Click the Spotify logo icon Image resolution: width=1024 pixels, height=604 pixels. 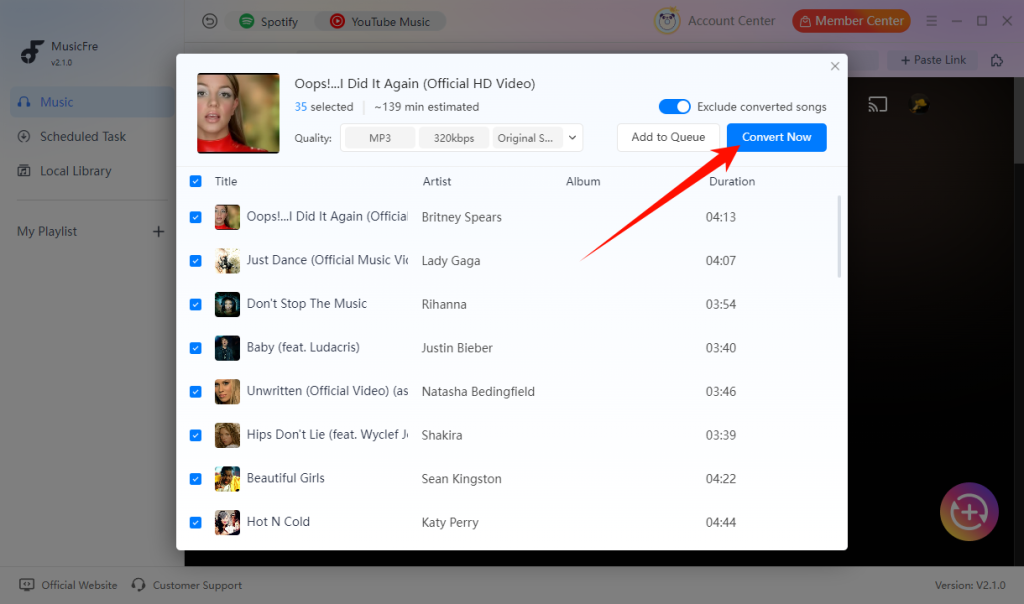(246, 21)
